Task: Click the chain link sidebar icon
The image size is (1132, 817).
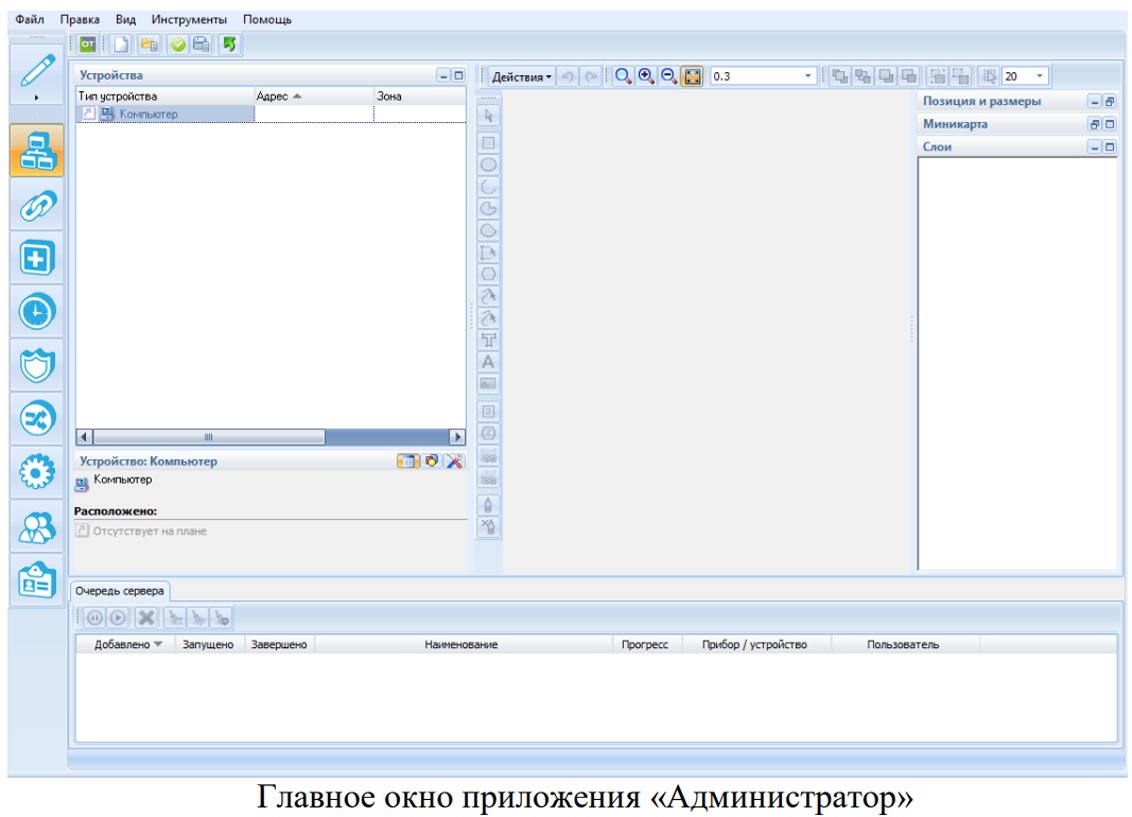Action: [x=38, y=206]
